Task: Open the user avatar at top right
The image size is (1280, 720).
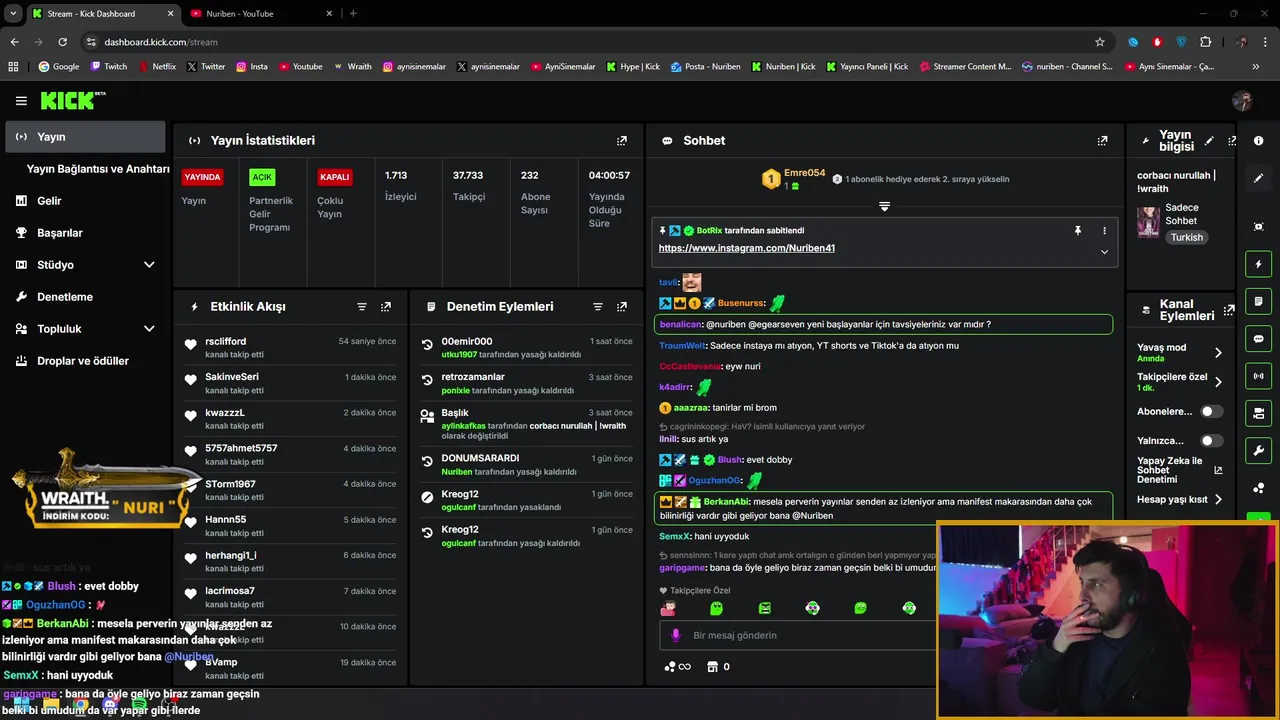Action: [1242, 101]
